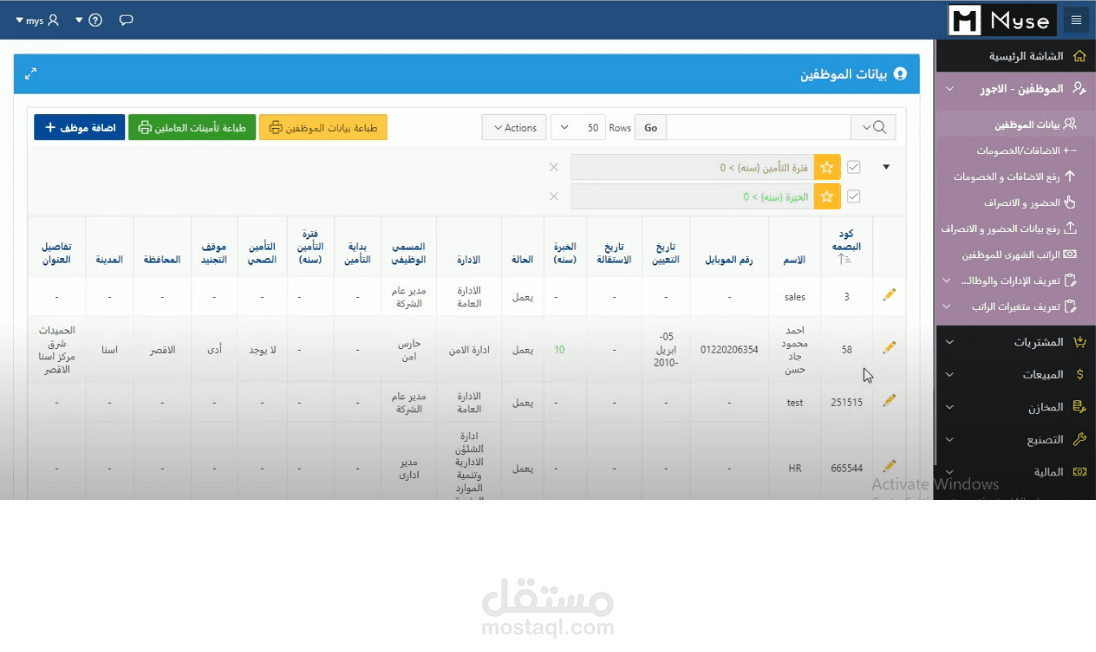Edit employee 58 row pencil icon
Viewport: 1096px width, 652px height.
pyautogui.click(x=889, y=347)
